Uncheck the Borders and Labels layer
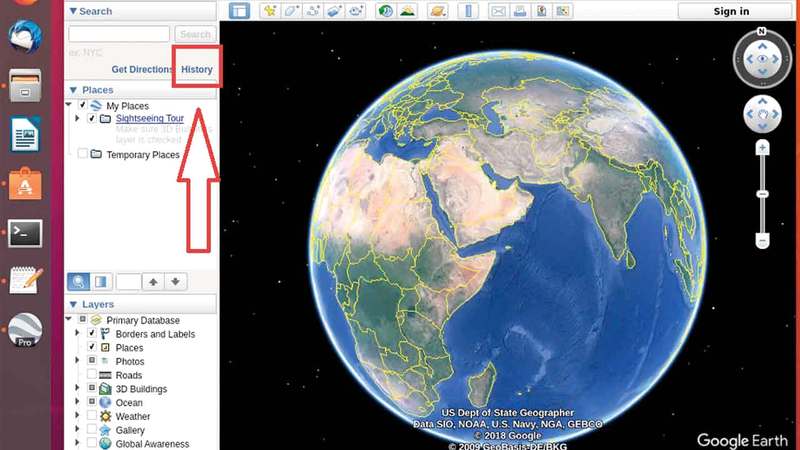Viewport: 800px width, 450px height. (x=92, y=334)
